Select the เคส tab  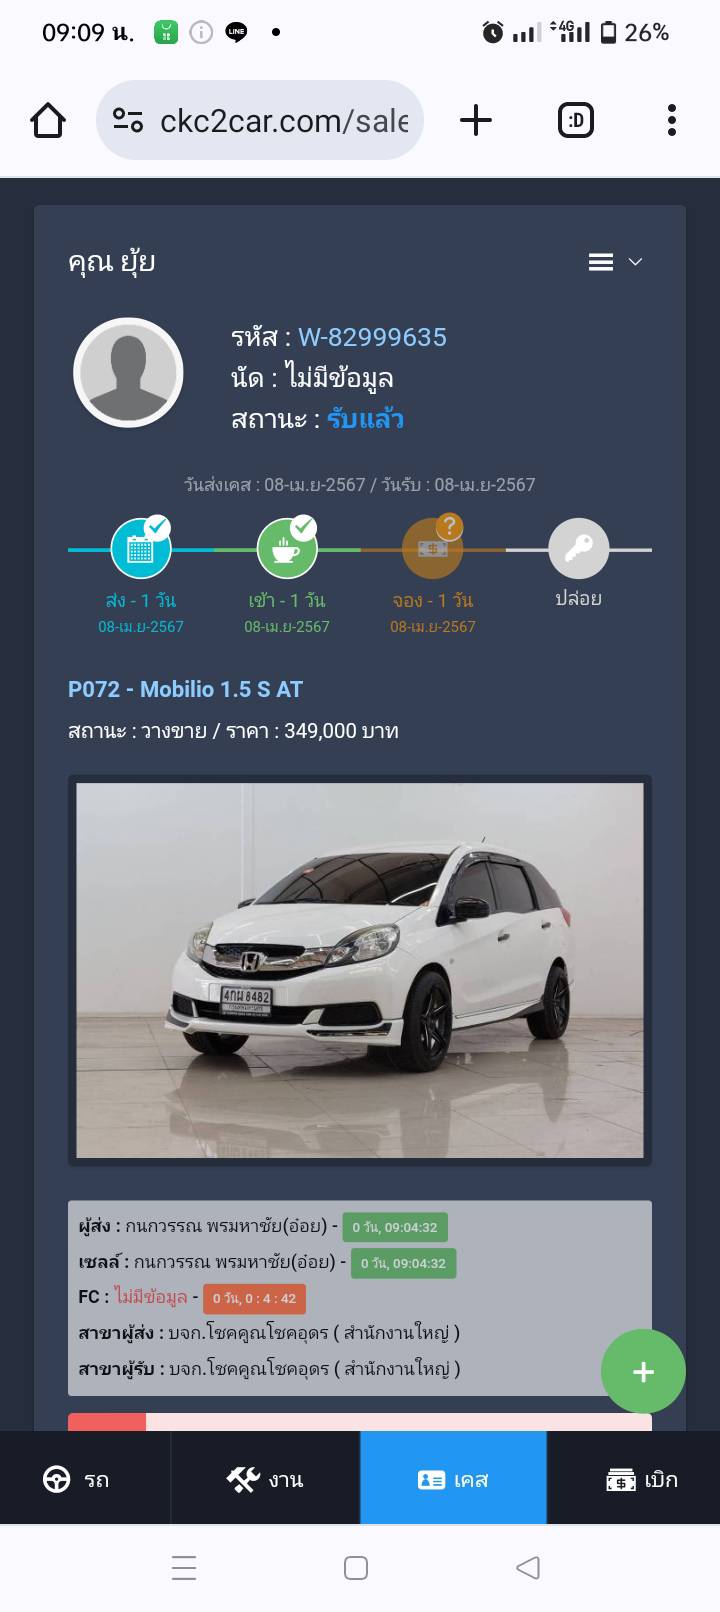click(x=453, y=1478)
